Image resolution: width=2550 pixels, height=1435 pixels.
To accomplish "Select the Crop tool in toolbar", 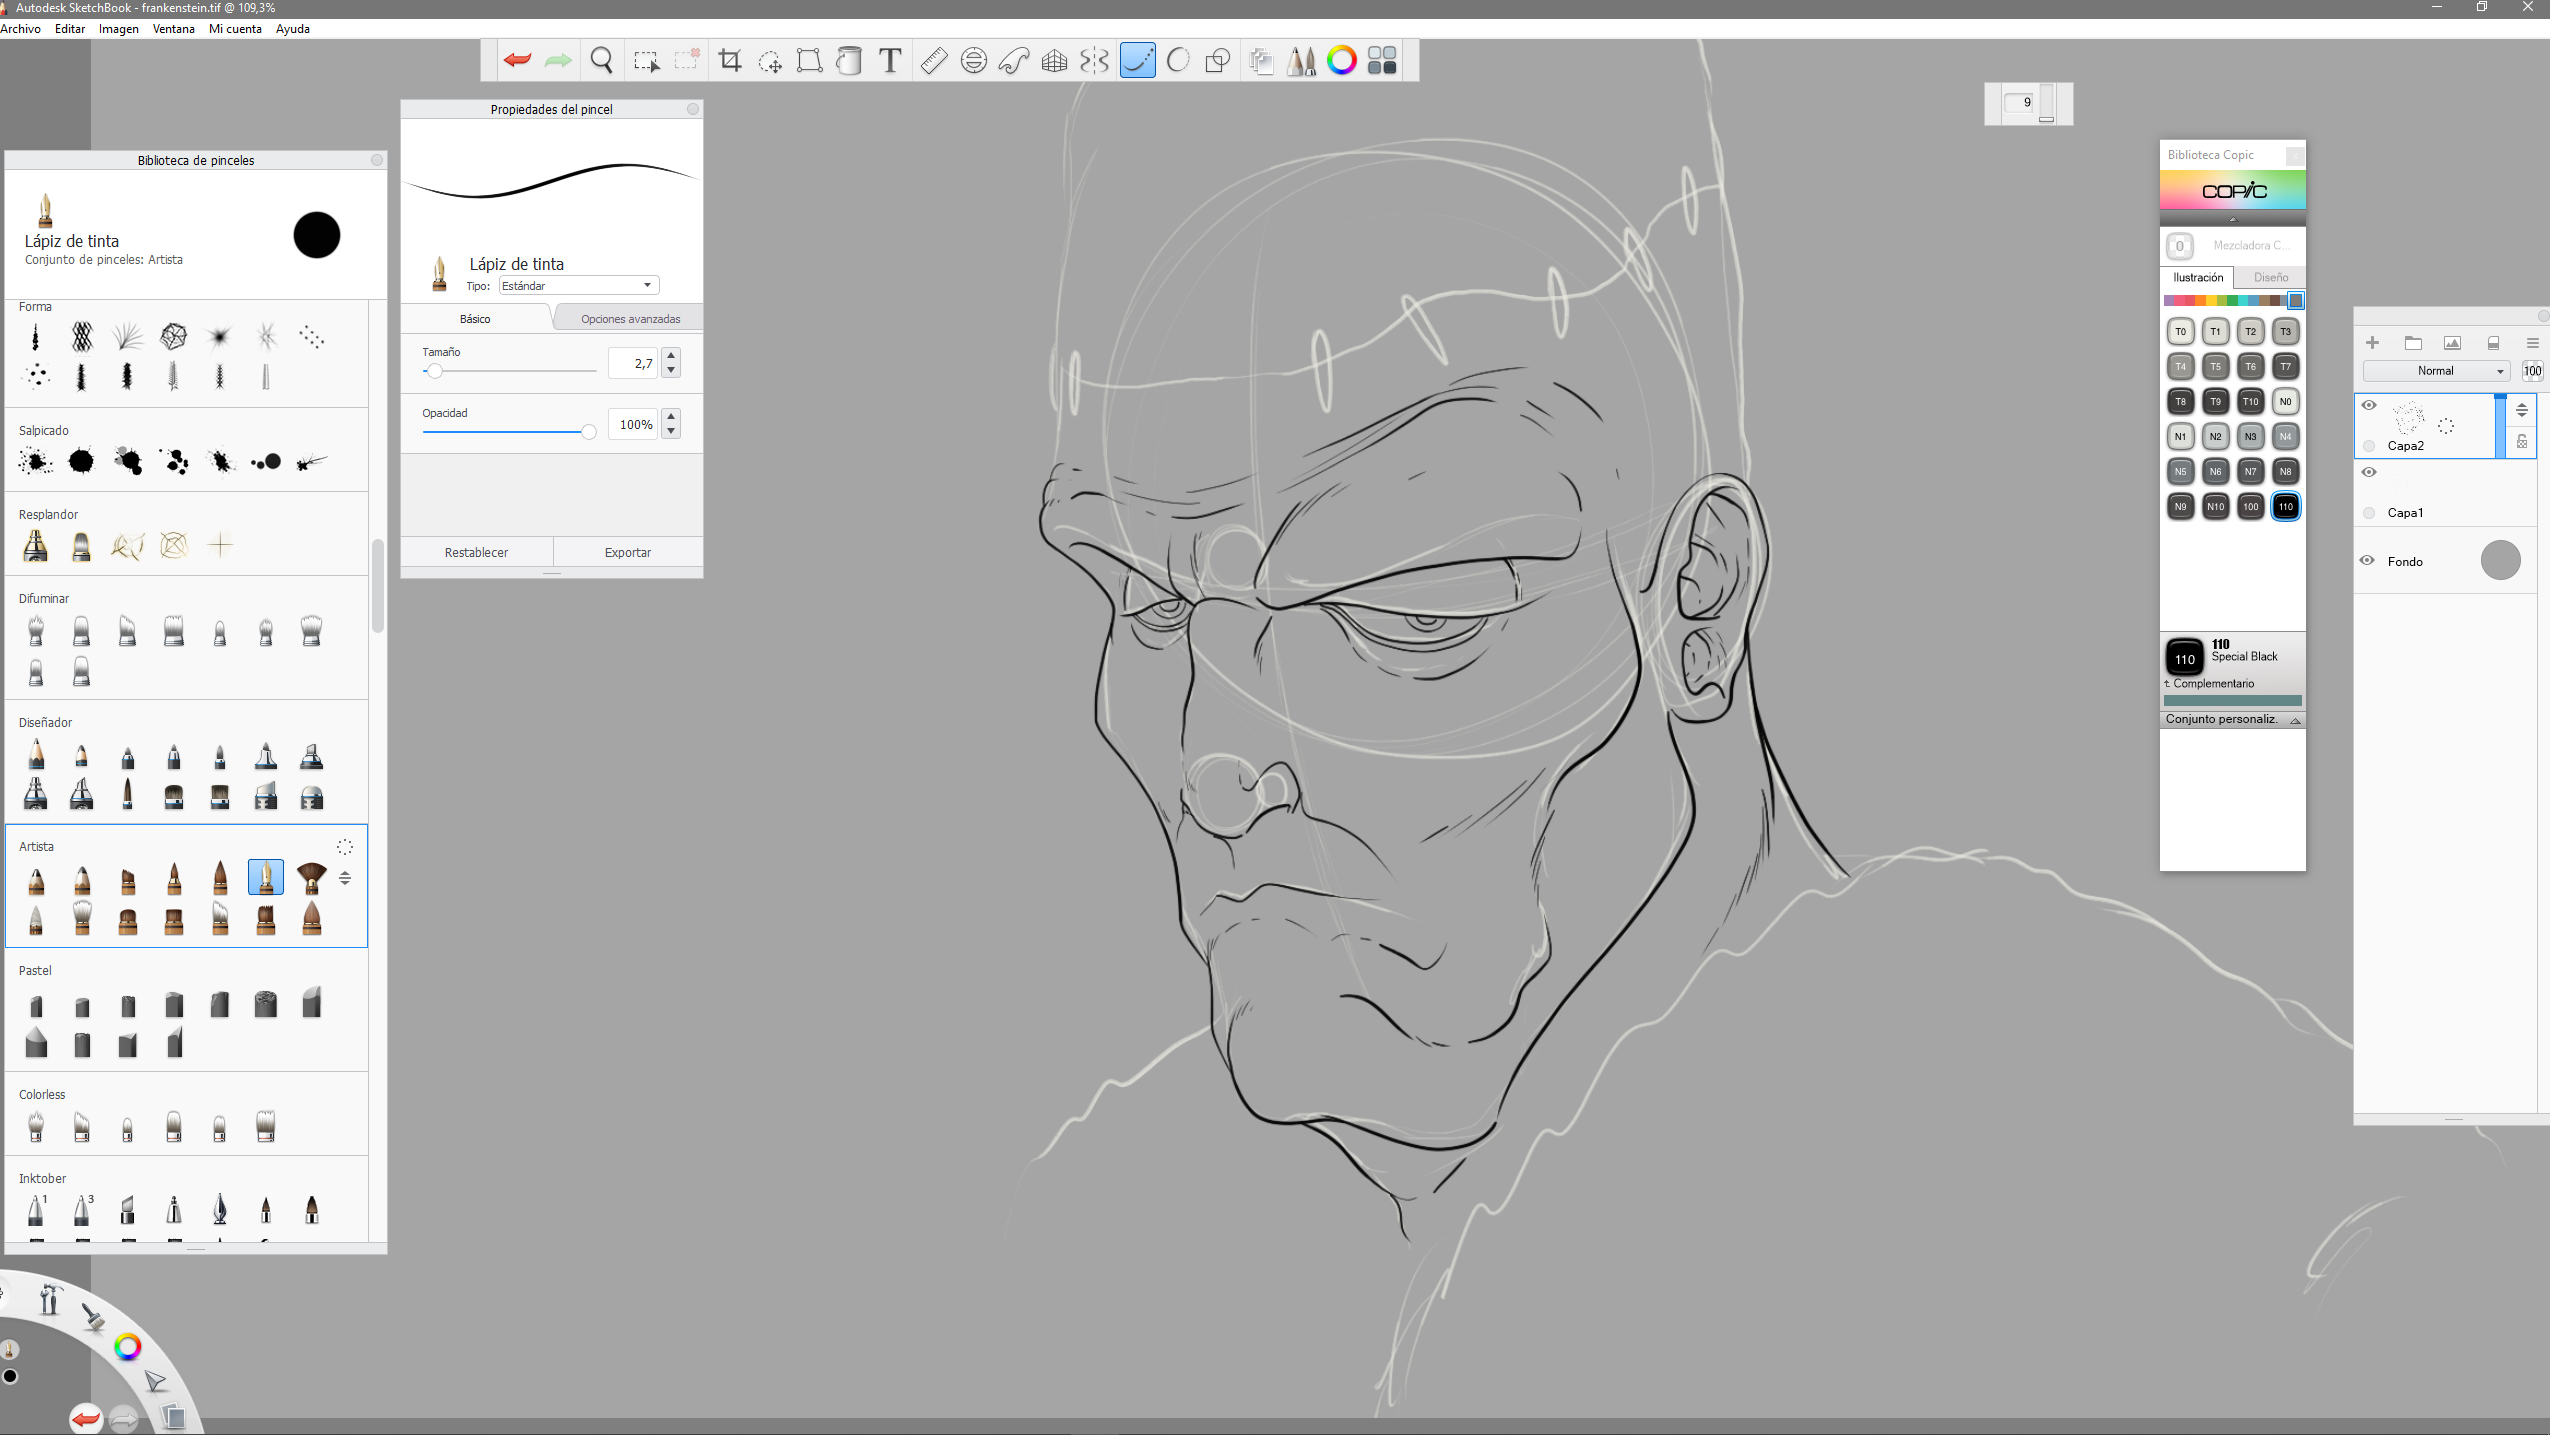I will 730,60.
